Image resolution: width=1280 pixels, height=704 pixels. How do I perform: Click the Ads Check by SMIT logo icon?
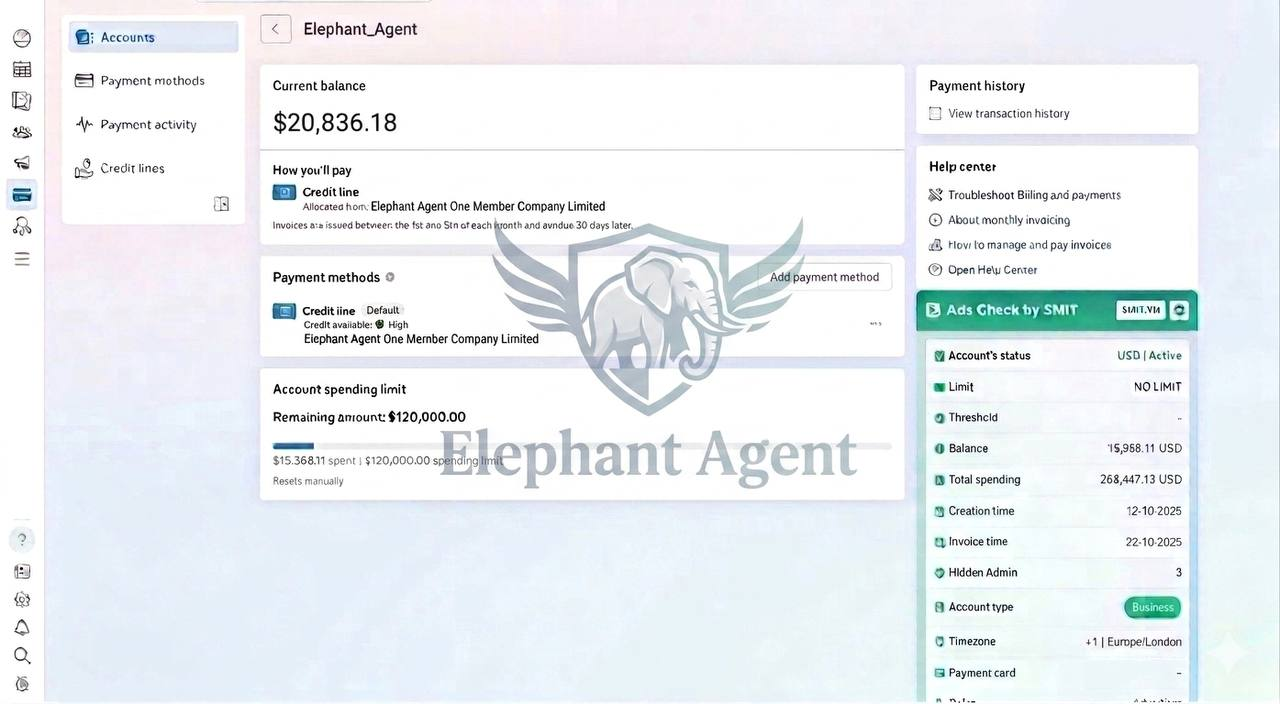coord(933,310)
